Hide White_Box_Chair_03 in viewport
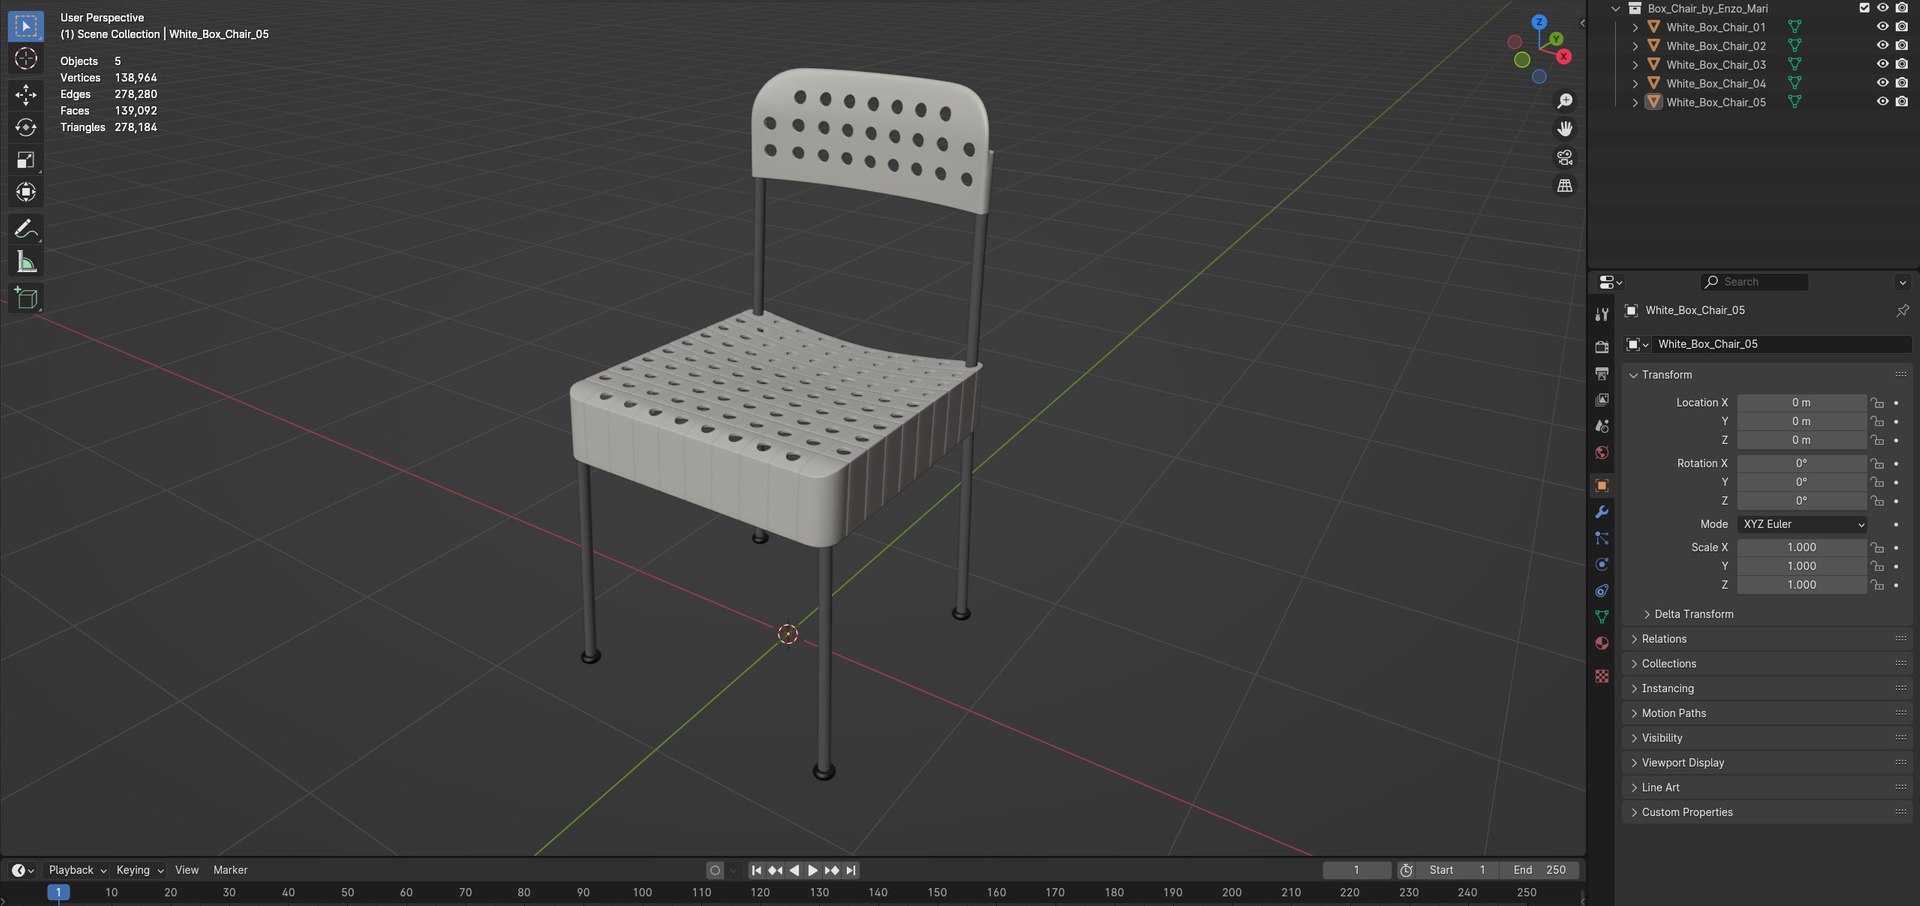Screen dimensions: 1920x906 pyautogui.click(x=1882, y=65)
